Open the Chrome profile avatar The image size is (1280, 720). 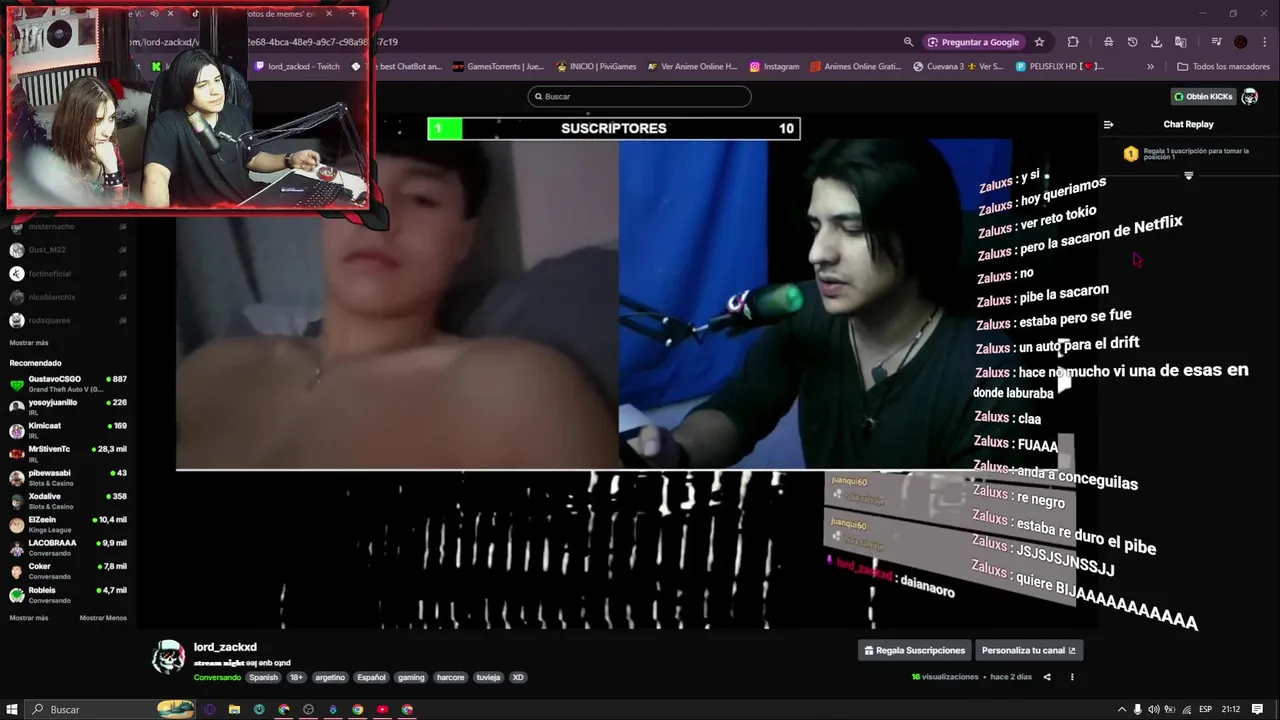pos(1241,42)
